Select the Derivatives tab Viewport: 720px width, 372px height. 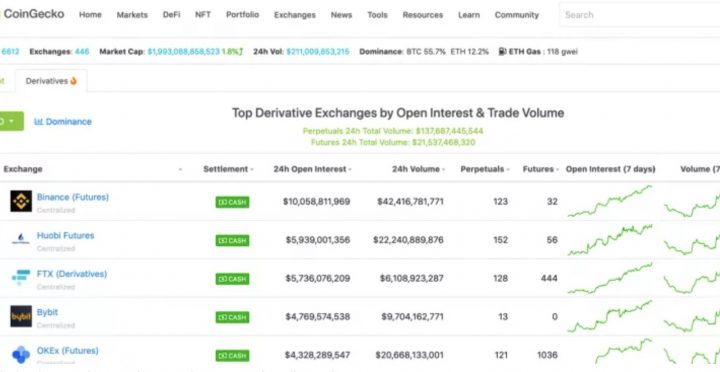tap(51, 81)
